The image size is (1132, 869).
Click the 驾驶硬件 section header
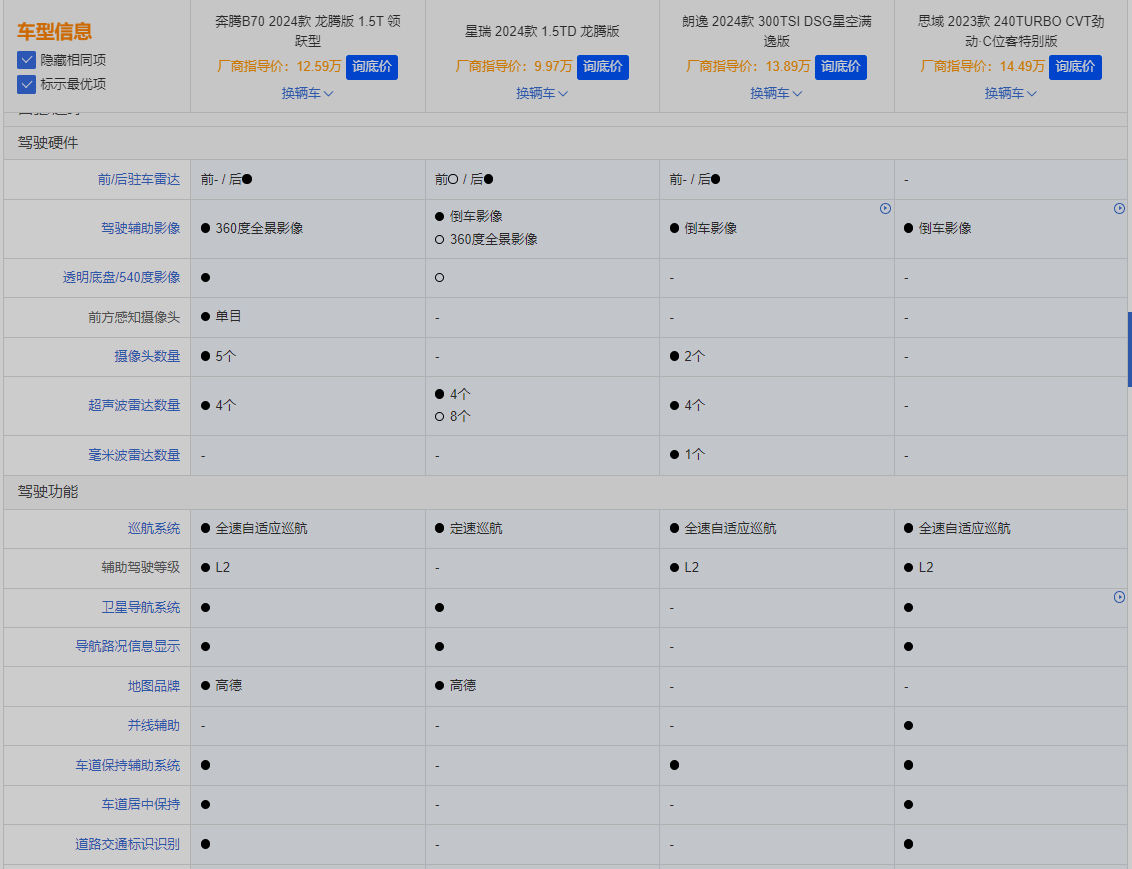[x=48, y=143]
